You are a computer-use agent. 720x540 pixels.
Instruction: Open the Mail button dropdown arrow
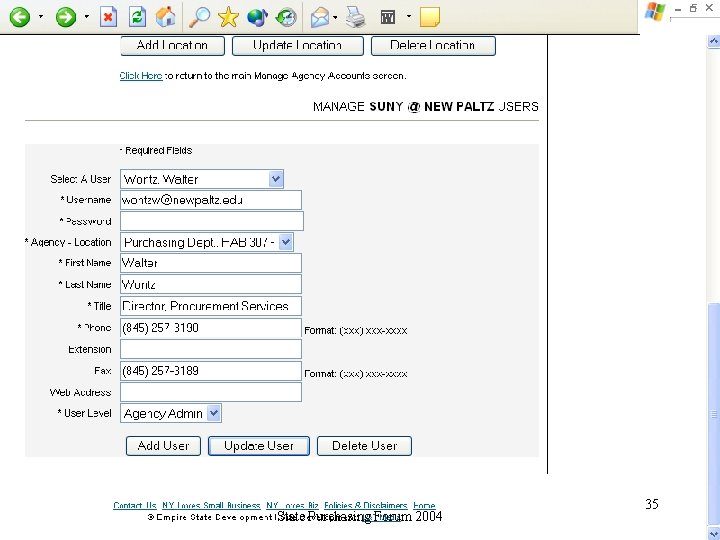click(335, 17)
